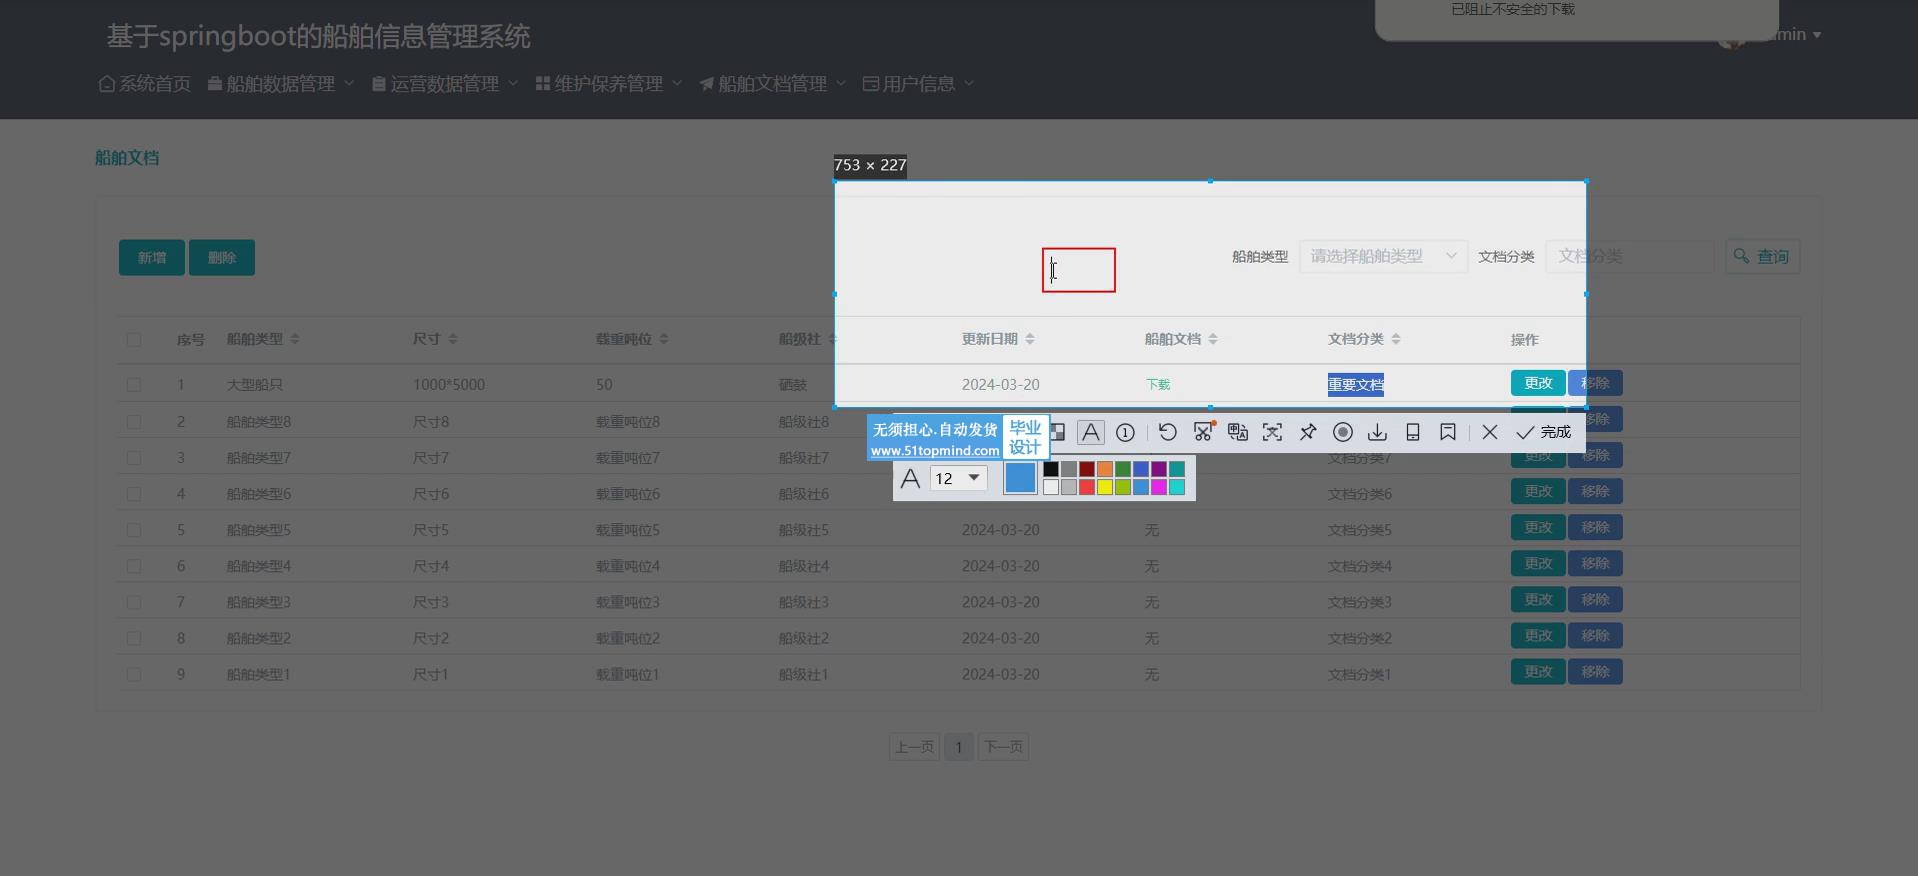Image resolution: width=1918 pixels, height=876 pixels.
Task: Check the checkbox for row 船舶类型5
Action: (134, 530)
